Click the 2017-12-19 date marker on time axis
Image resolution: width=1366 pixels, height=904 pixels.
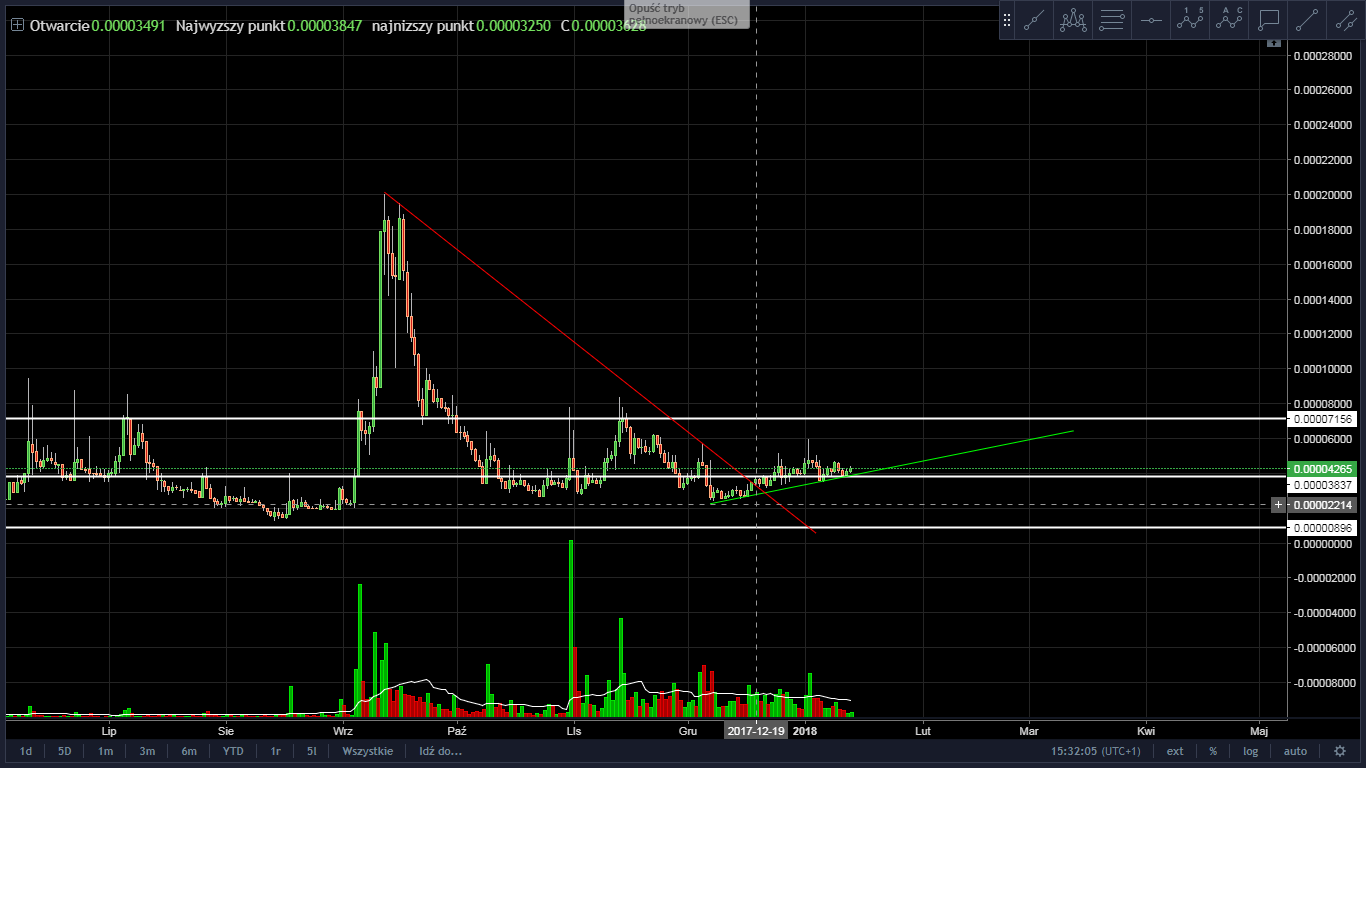tap(756, 731)
